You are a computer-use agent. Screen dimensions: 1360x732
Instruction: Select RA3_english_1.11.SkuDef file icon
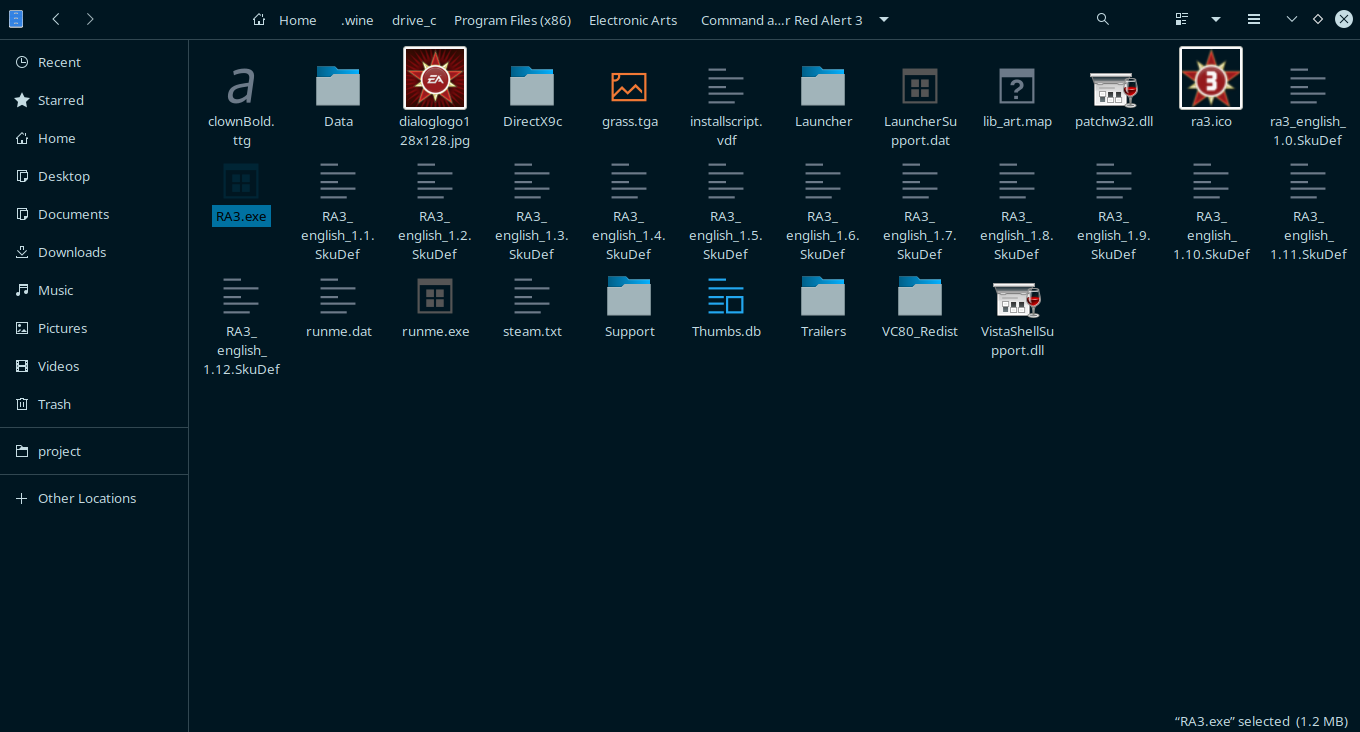[x=1308, y=182]
